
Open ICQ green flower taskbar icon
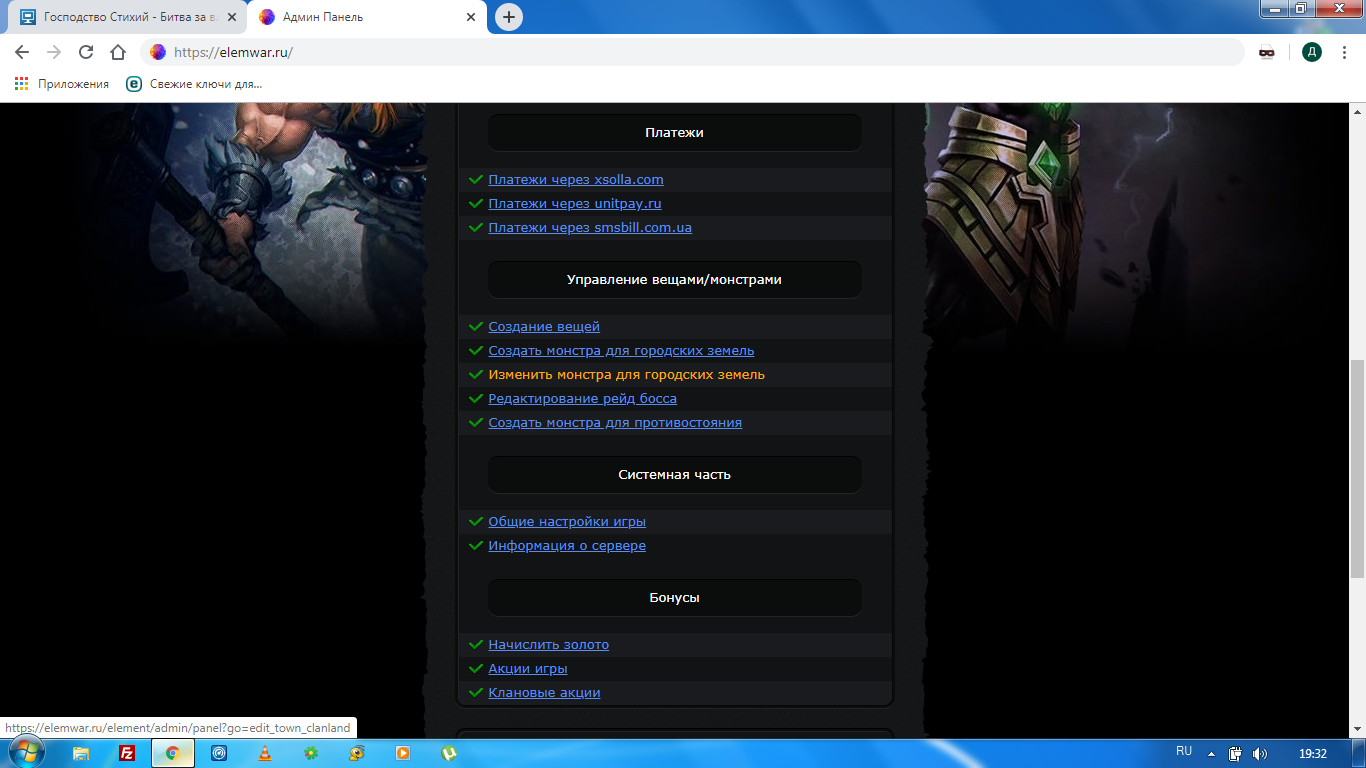311,753
